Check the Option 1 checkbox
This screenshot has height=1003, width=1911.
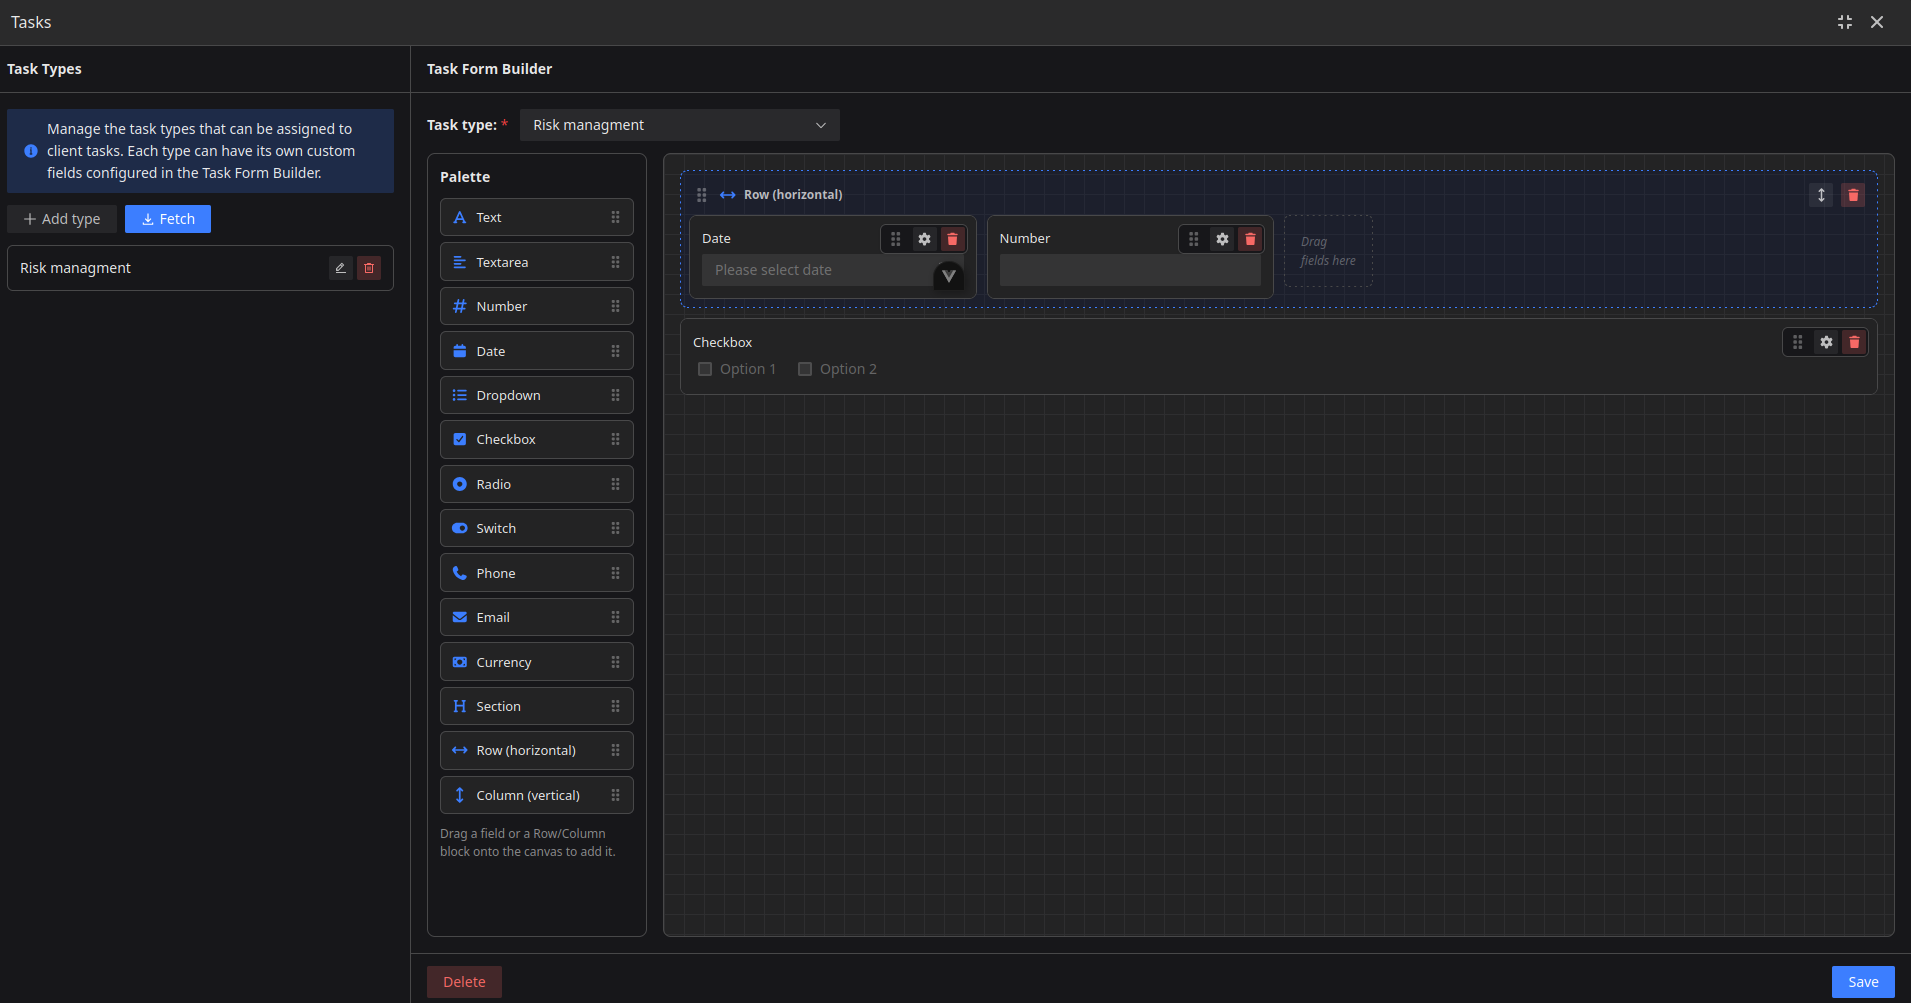pyautogui.click(x=705, y=369)
